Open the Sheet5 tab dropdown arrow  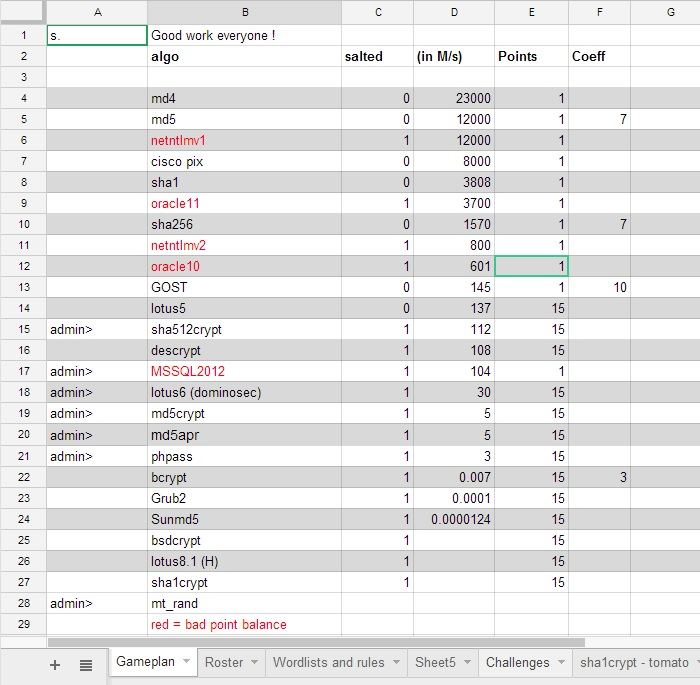click(467, 662)
